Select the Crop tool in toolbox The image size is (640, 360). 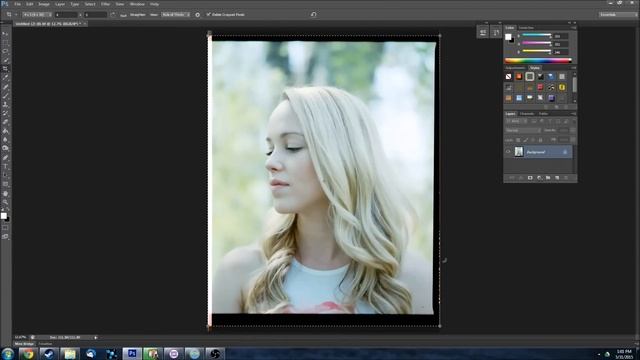(5, 69)
